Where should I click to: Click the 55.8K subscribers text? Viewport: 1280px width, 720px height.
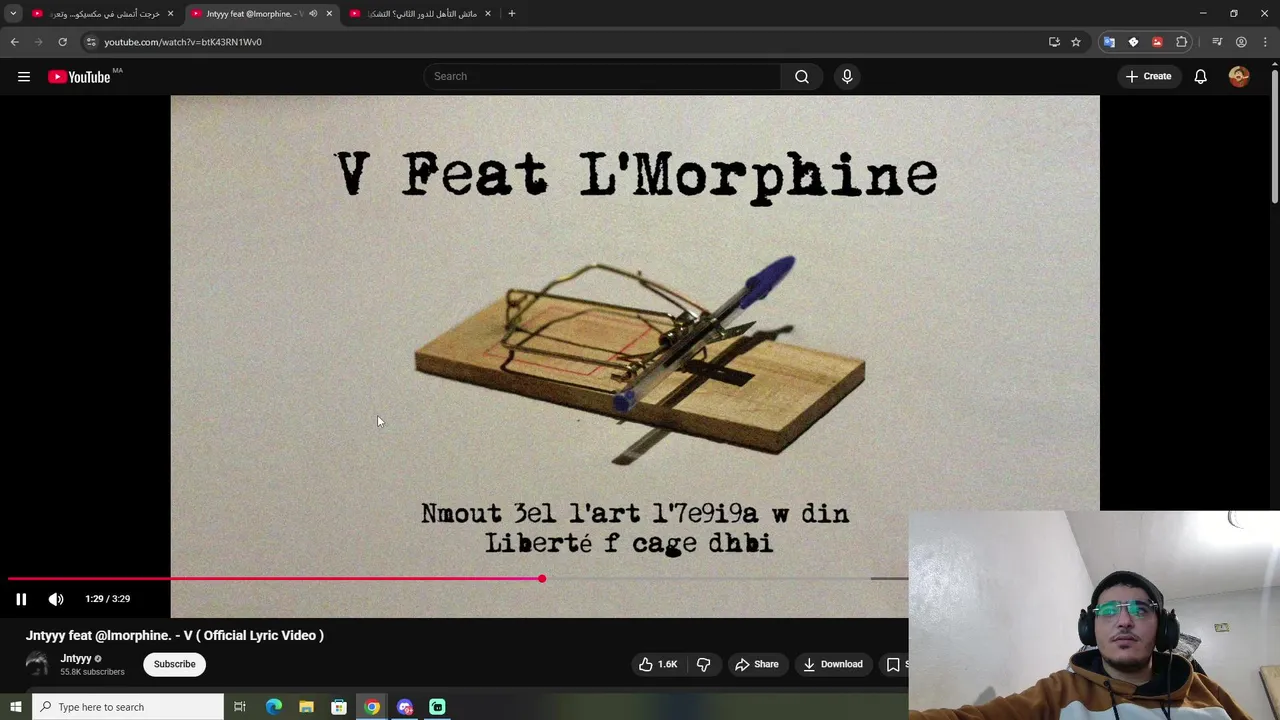[x=92, y=672]
